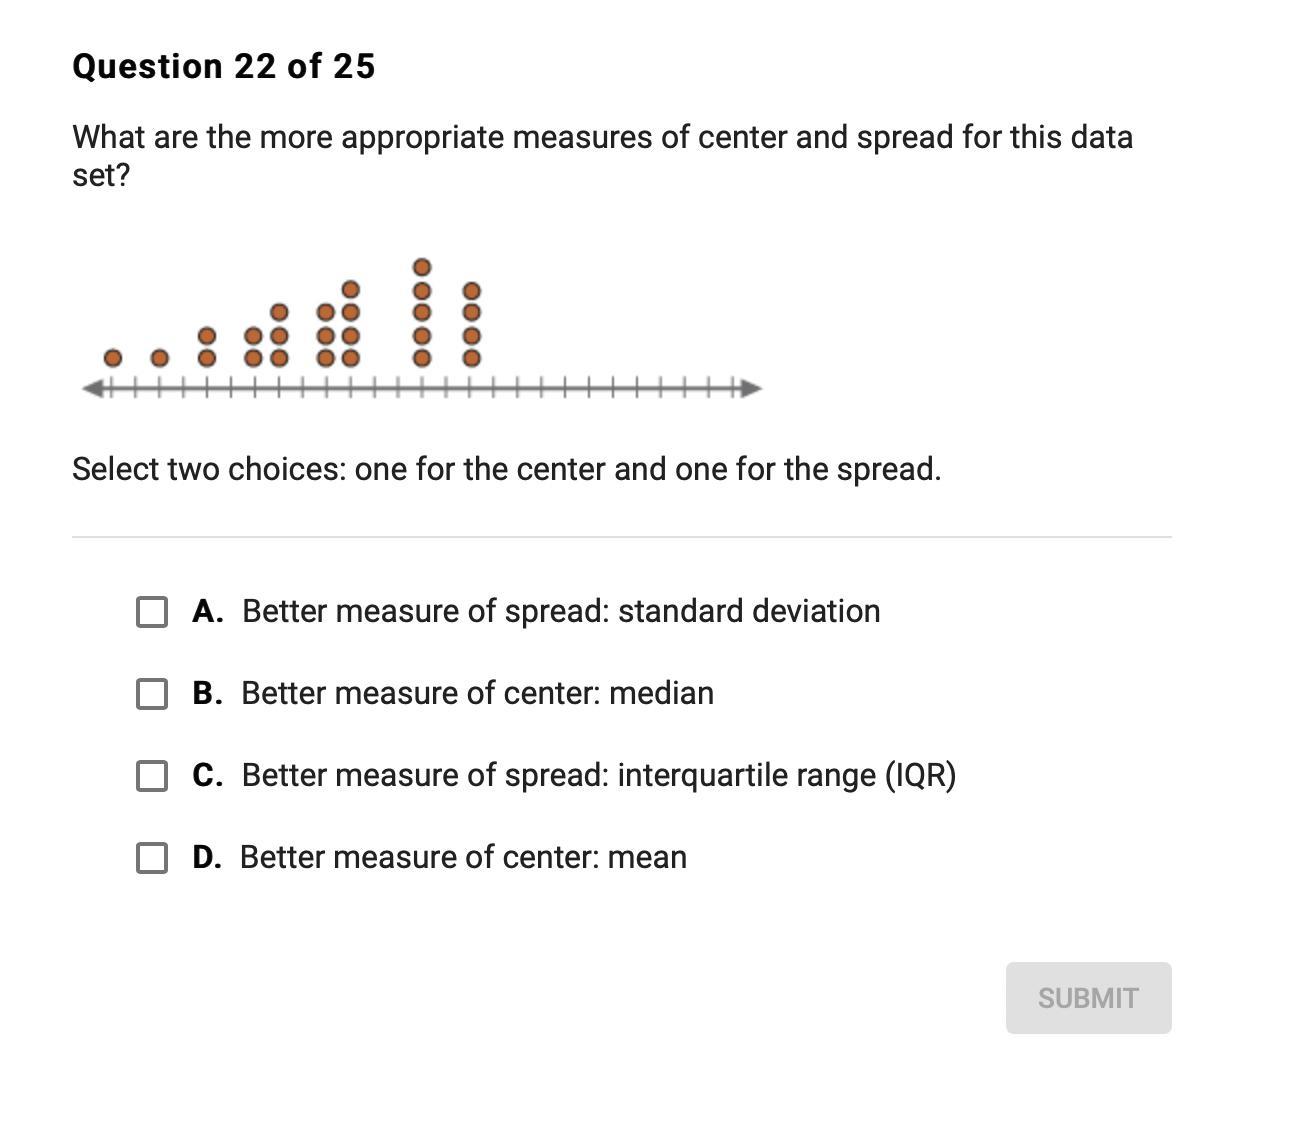Click the question prompt about center and spread
The image size is (1300, 1148).
pyautogui.click(x=602, y=155)
